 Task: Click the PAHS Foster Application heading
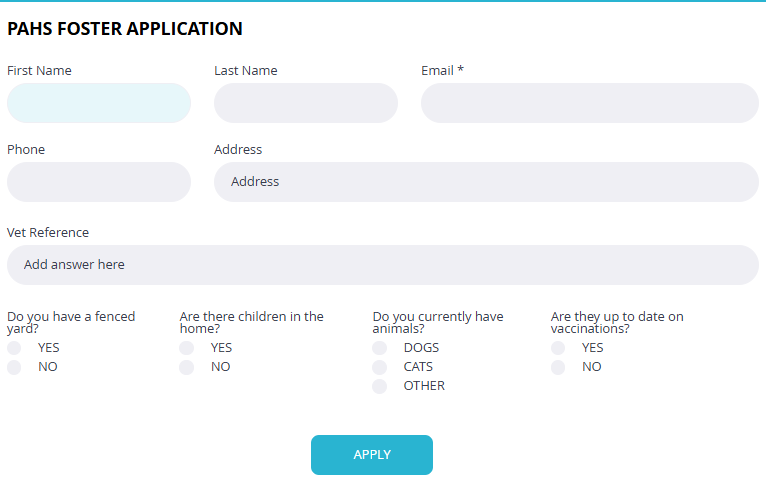(x=125, y=29)
